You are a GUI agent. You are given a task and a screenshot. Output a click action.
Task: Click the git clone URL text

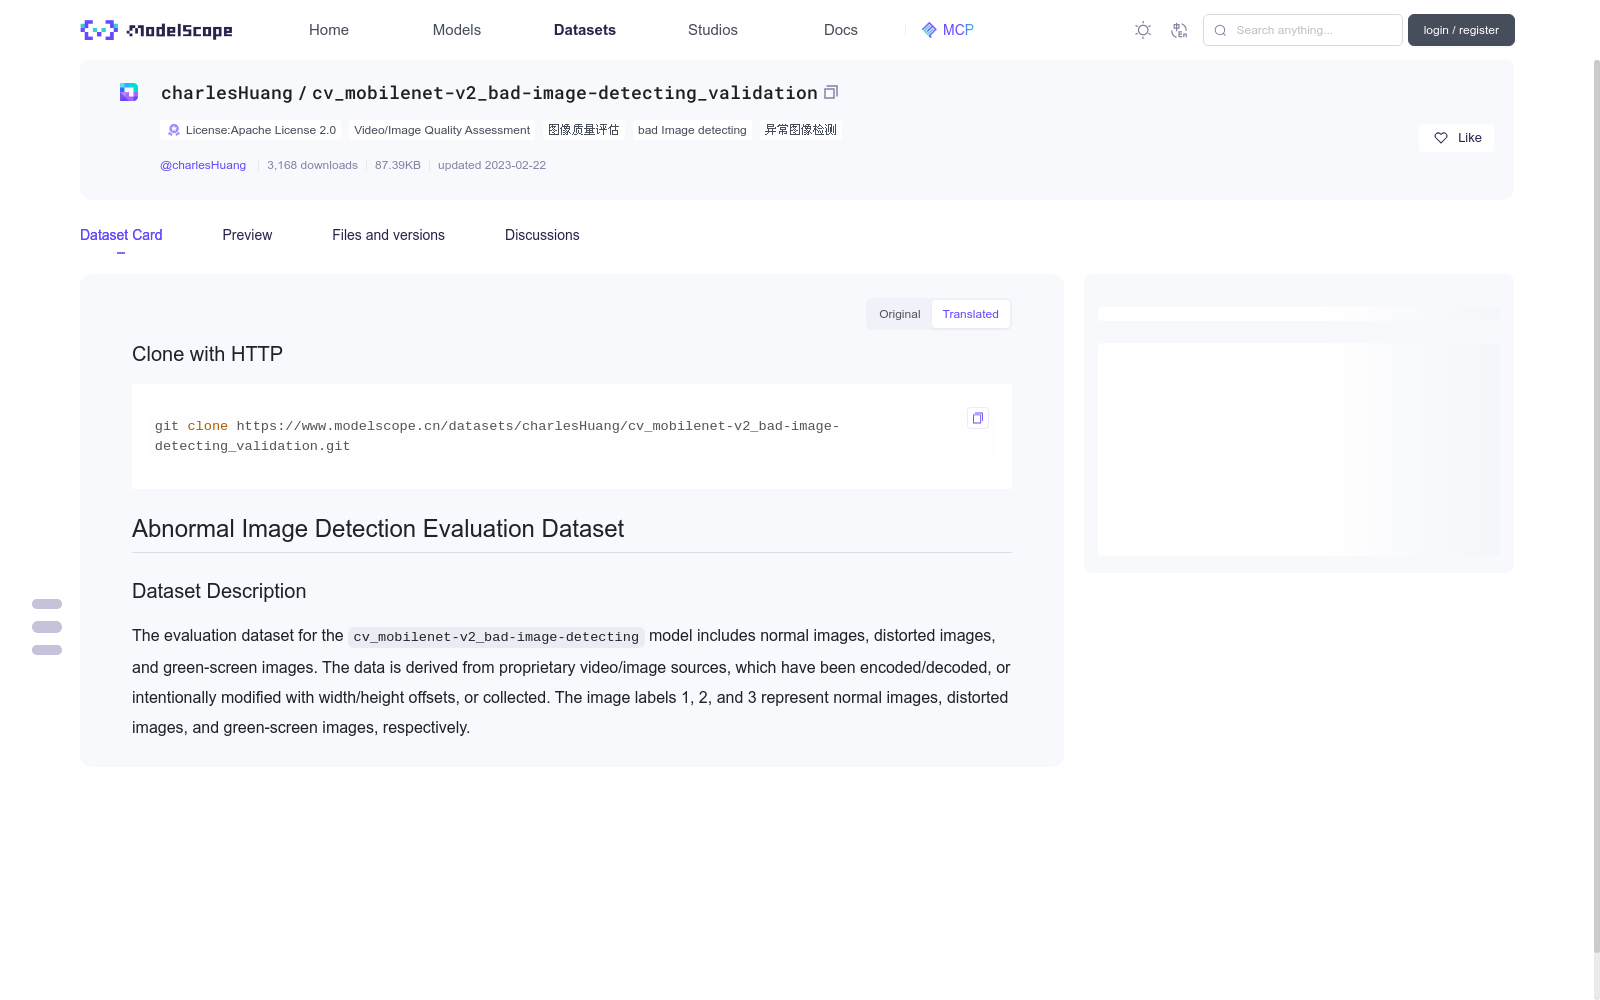click(x=497, y=436)
